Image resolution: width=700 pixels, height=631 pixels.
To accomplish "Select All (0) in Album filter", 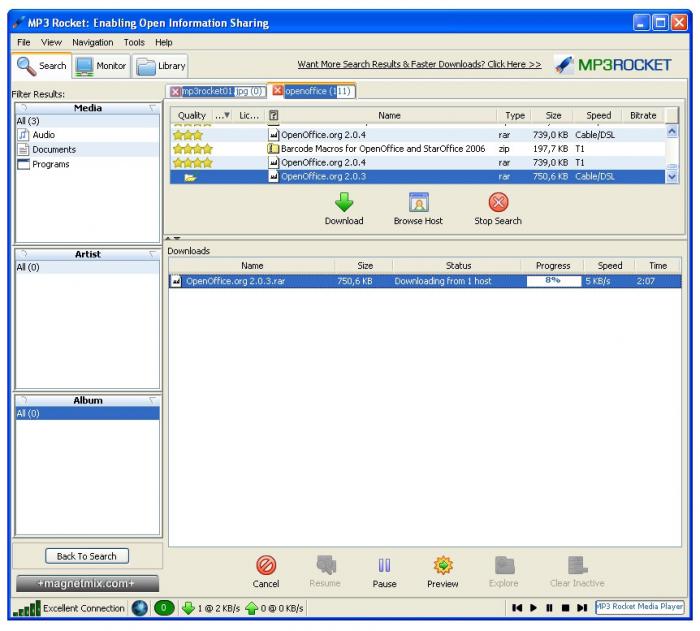I will [x=87, y=414].
